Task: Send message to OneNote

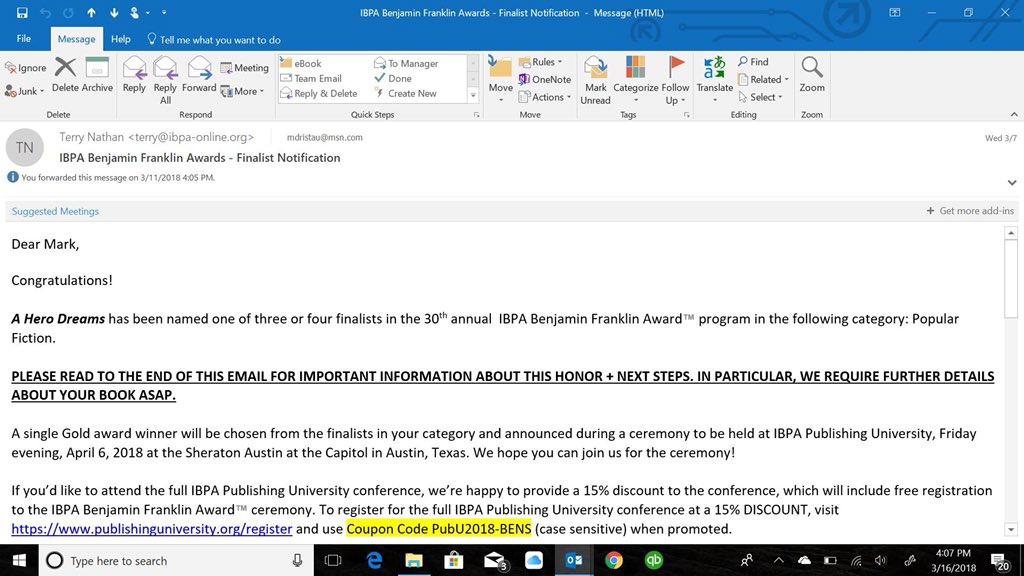Action: point(545,79)
